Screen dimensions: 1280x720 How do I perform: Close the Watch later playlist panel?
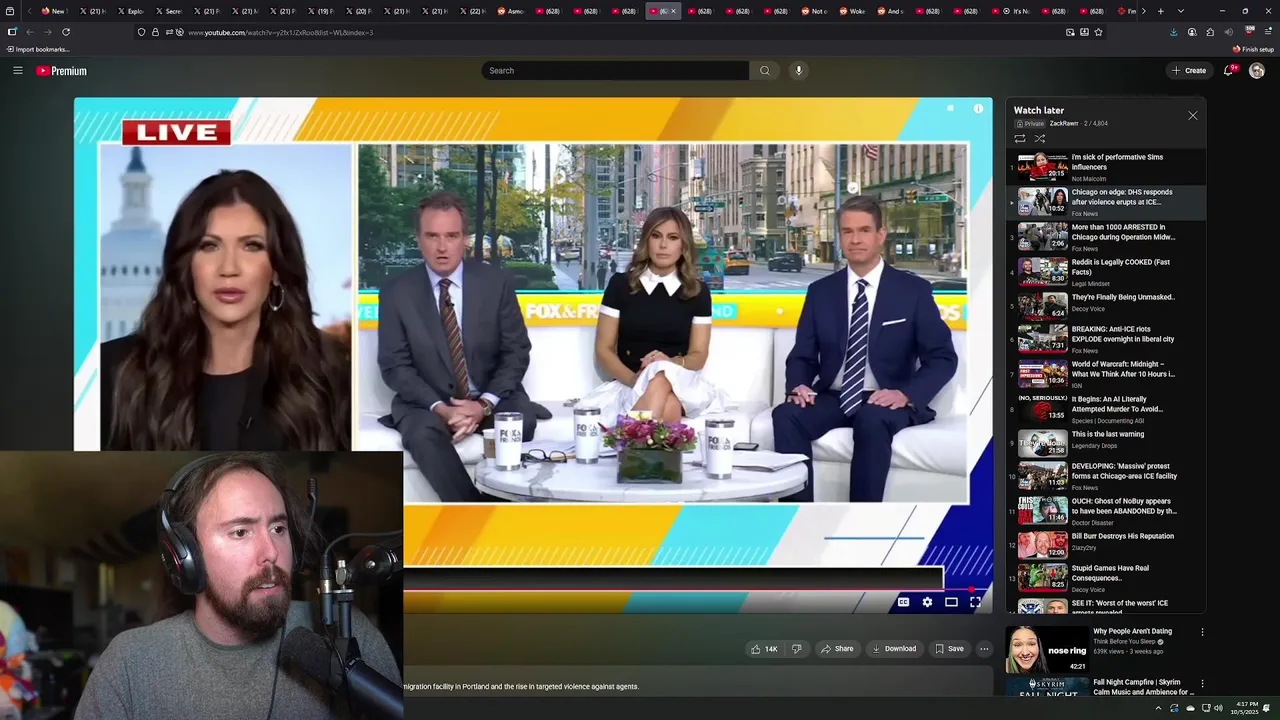point(1192,116)
